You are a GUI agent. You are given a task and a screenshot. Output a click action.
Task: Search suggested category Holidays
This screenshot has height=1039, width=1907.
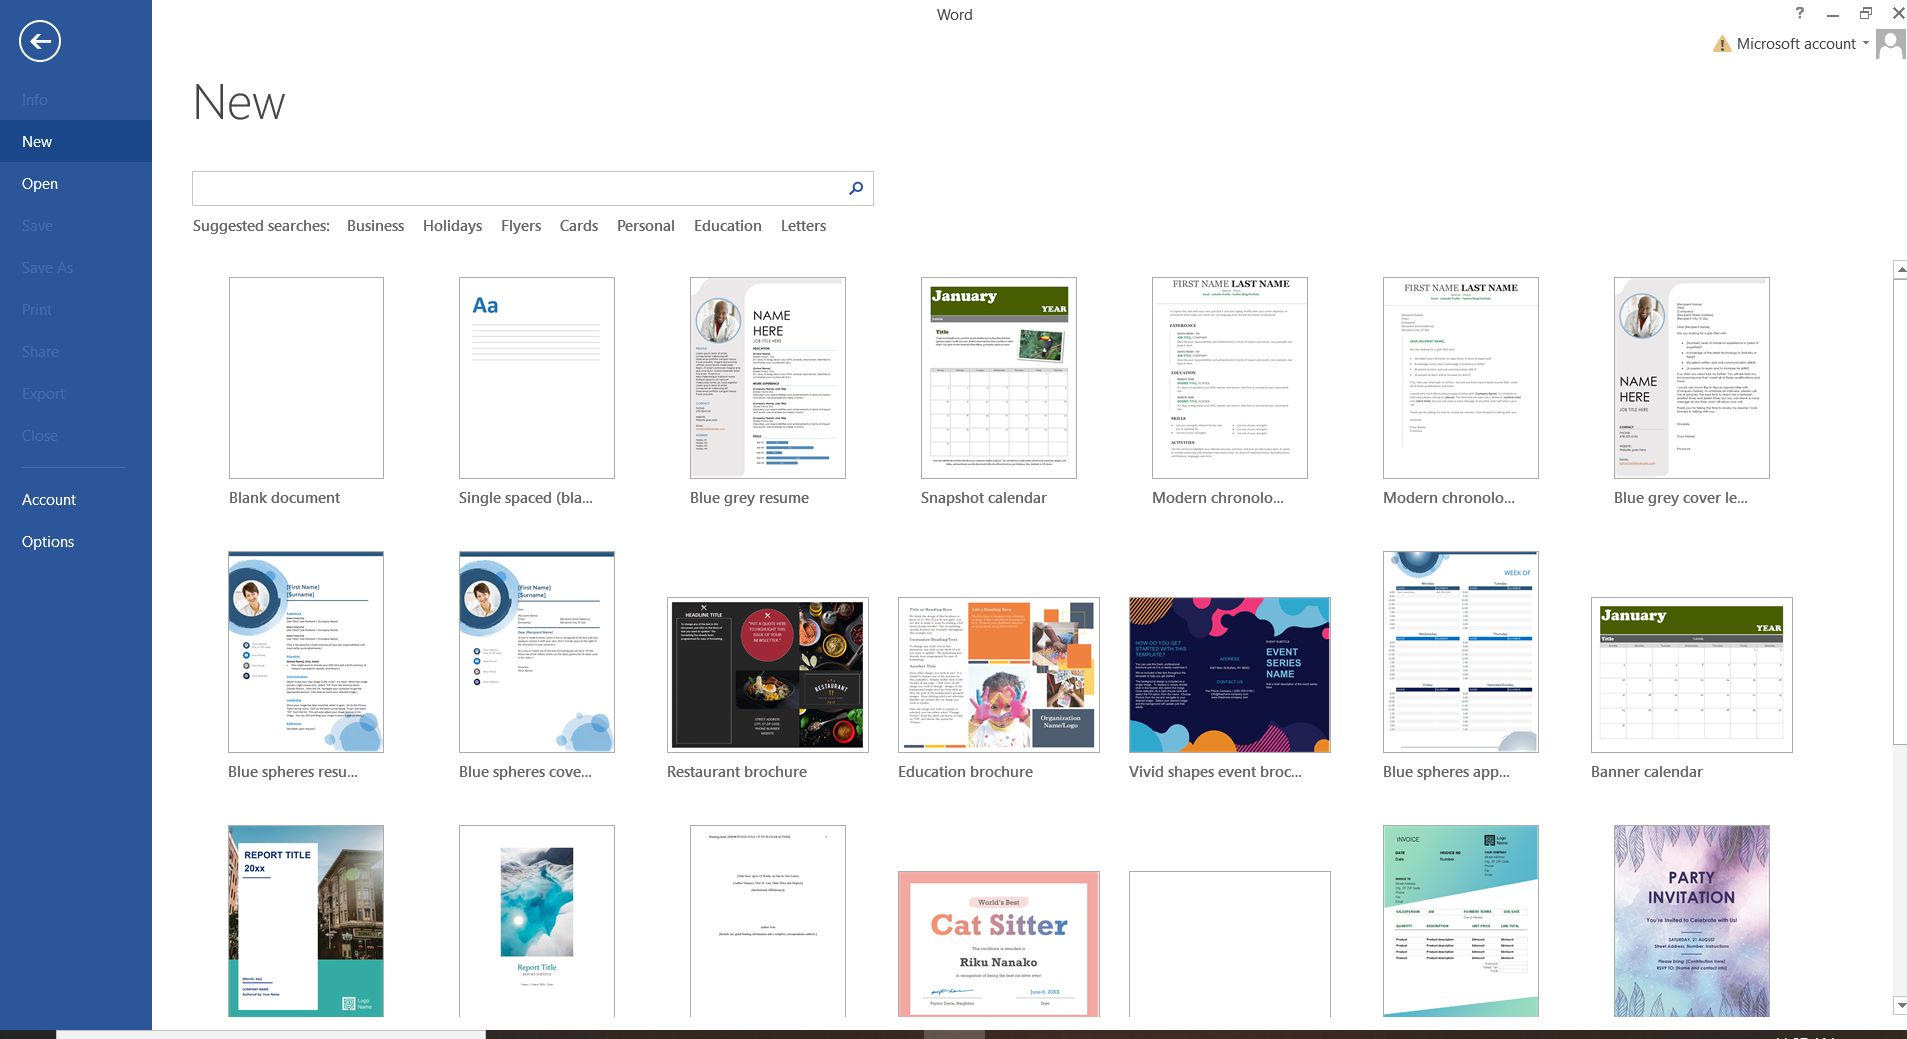pos(452,226)
